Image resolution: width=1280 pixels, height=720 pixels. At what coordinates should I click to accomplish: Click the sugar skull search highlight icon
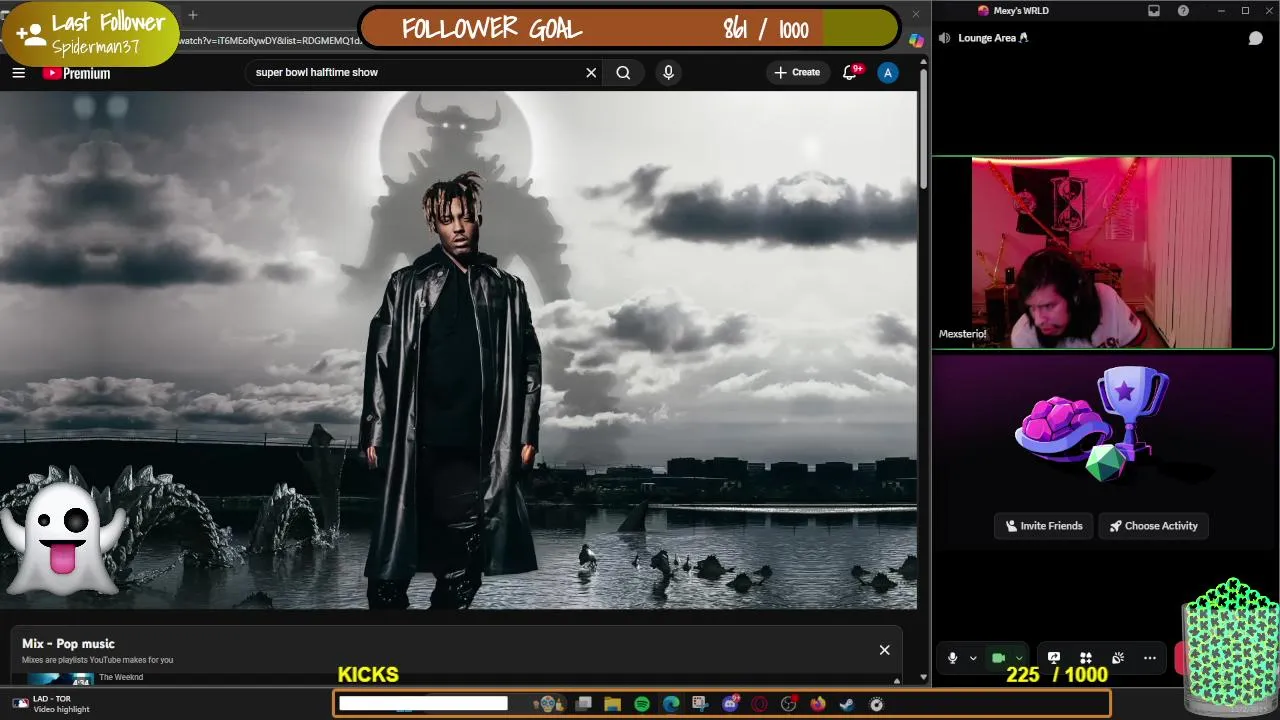pyautogui.click(x=549, y=704)
